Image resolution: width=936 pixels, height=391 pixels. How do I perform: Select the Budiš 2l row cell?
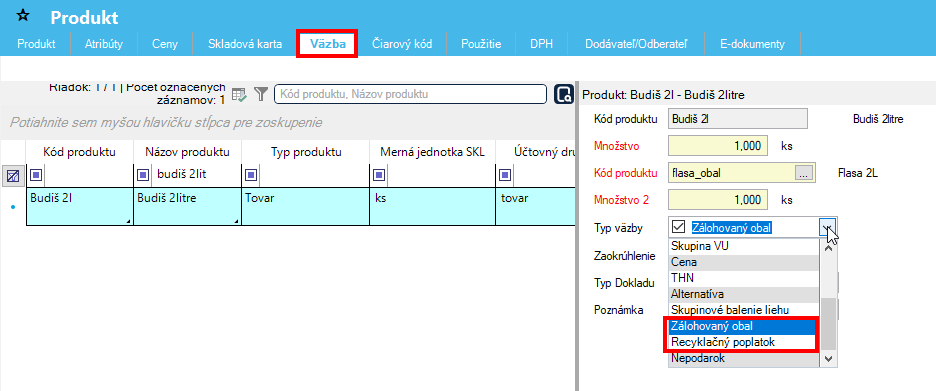coord(80,207)
